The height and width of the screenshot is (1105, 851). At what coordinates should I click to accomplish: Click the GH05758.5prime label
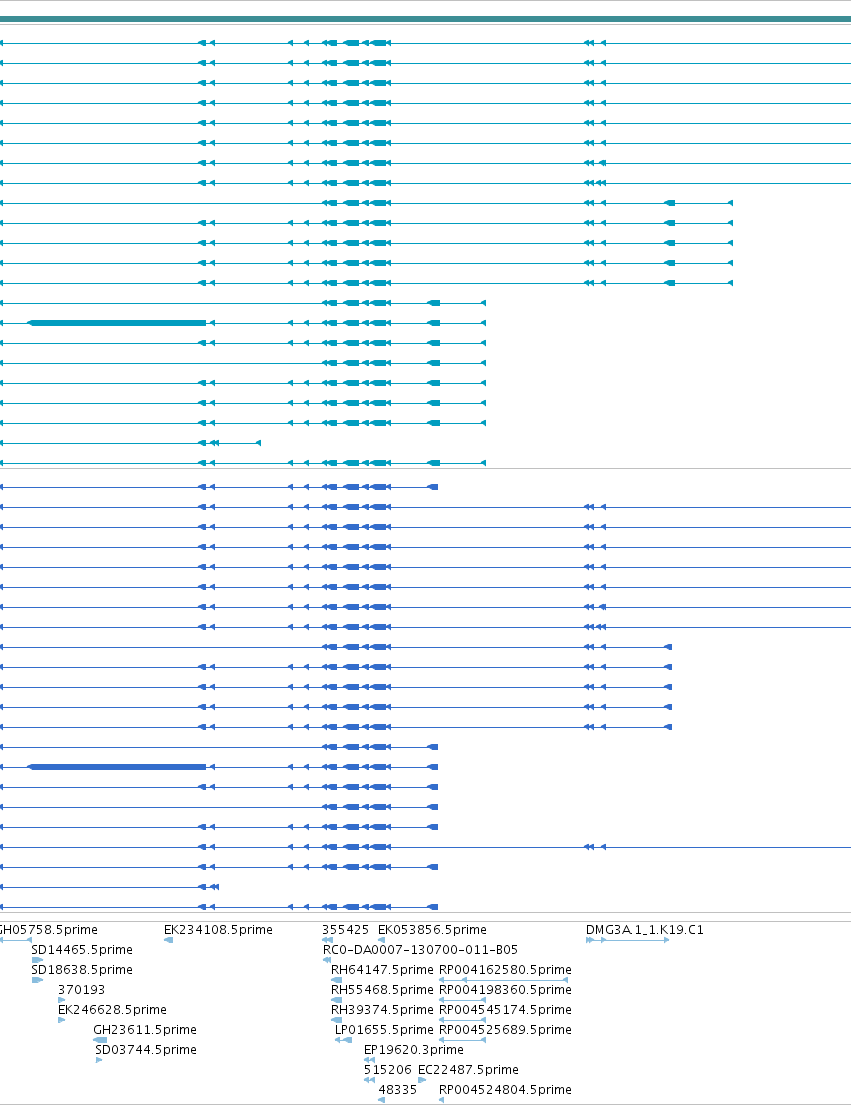coord(48,930)
